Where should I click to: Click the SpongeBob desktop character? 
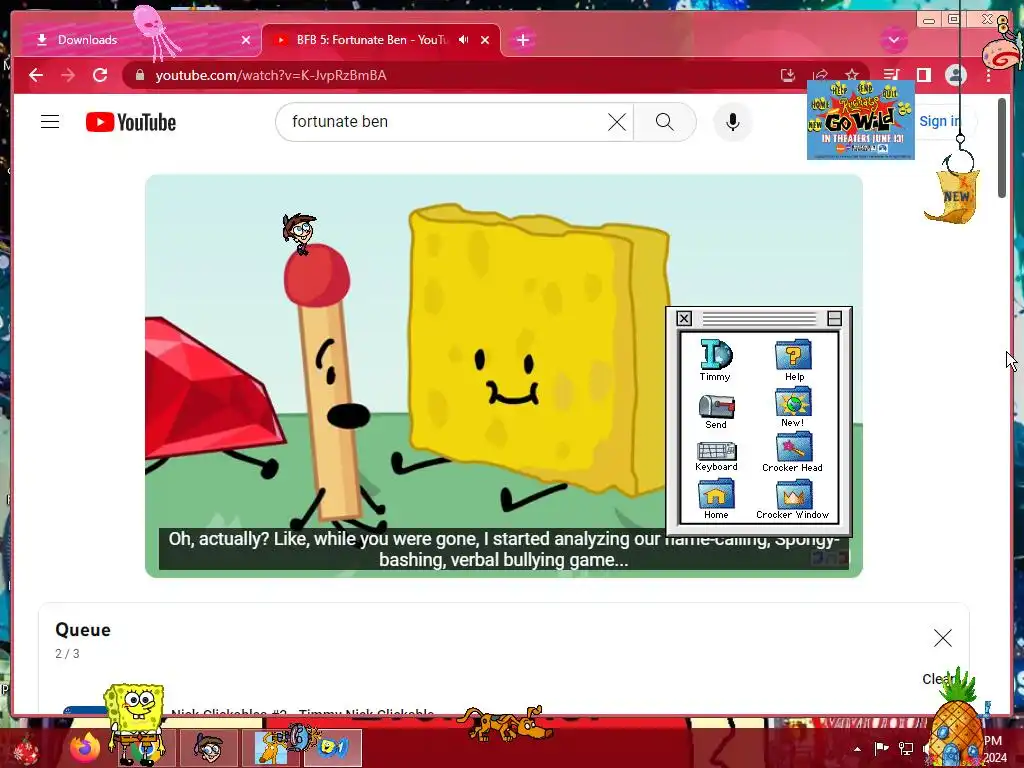pyautogui.click(x=135, y=724)
